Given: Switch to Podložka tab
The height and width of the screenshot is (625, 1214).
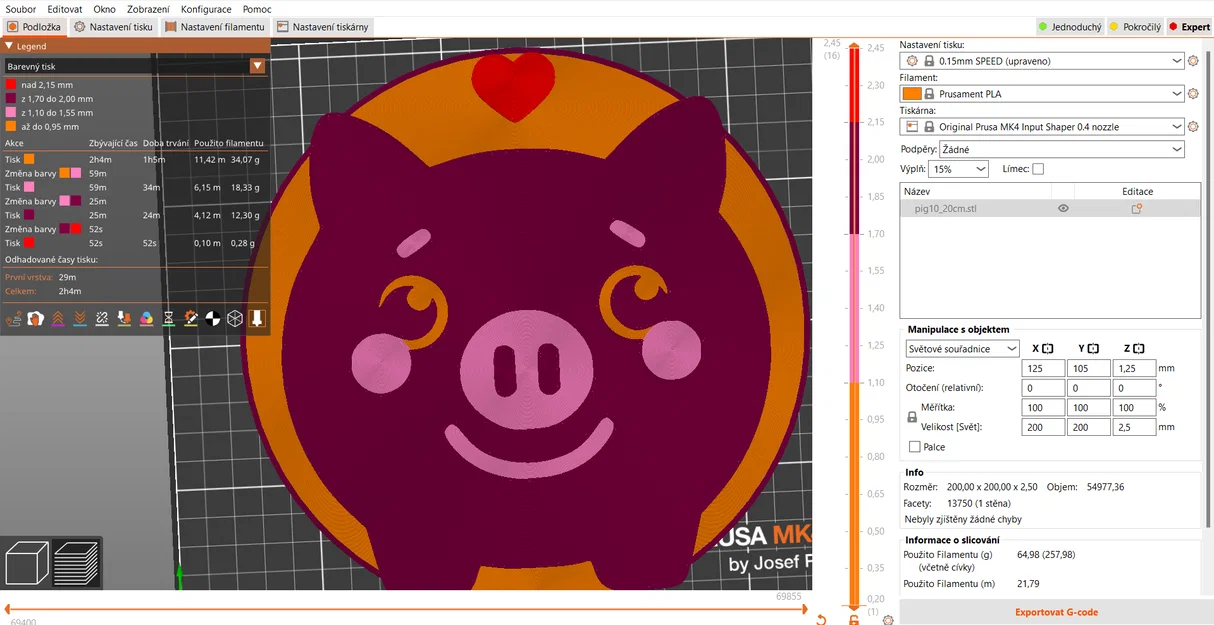Looking at the screenshot, I should (34, 27).
